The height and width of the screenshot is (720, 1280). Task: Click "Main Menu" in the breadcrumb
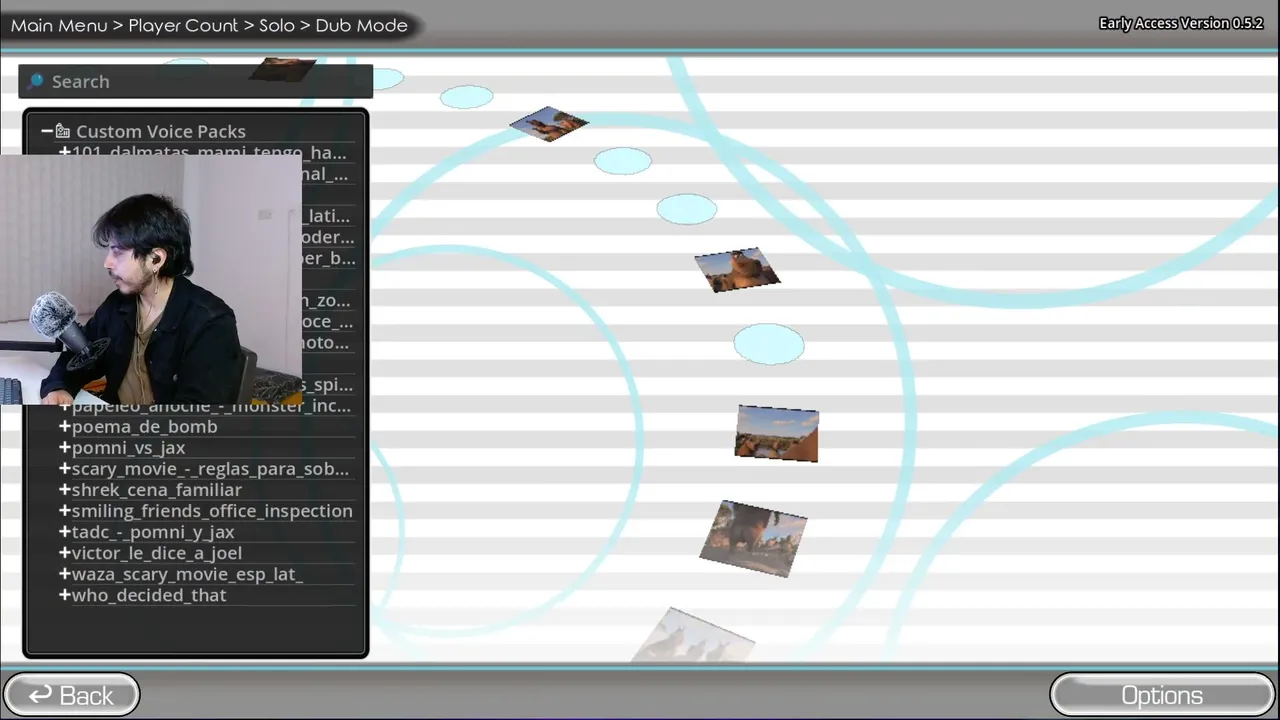(x=59, y=25)
